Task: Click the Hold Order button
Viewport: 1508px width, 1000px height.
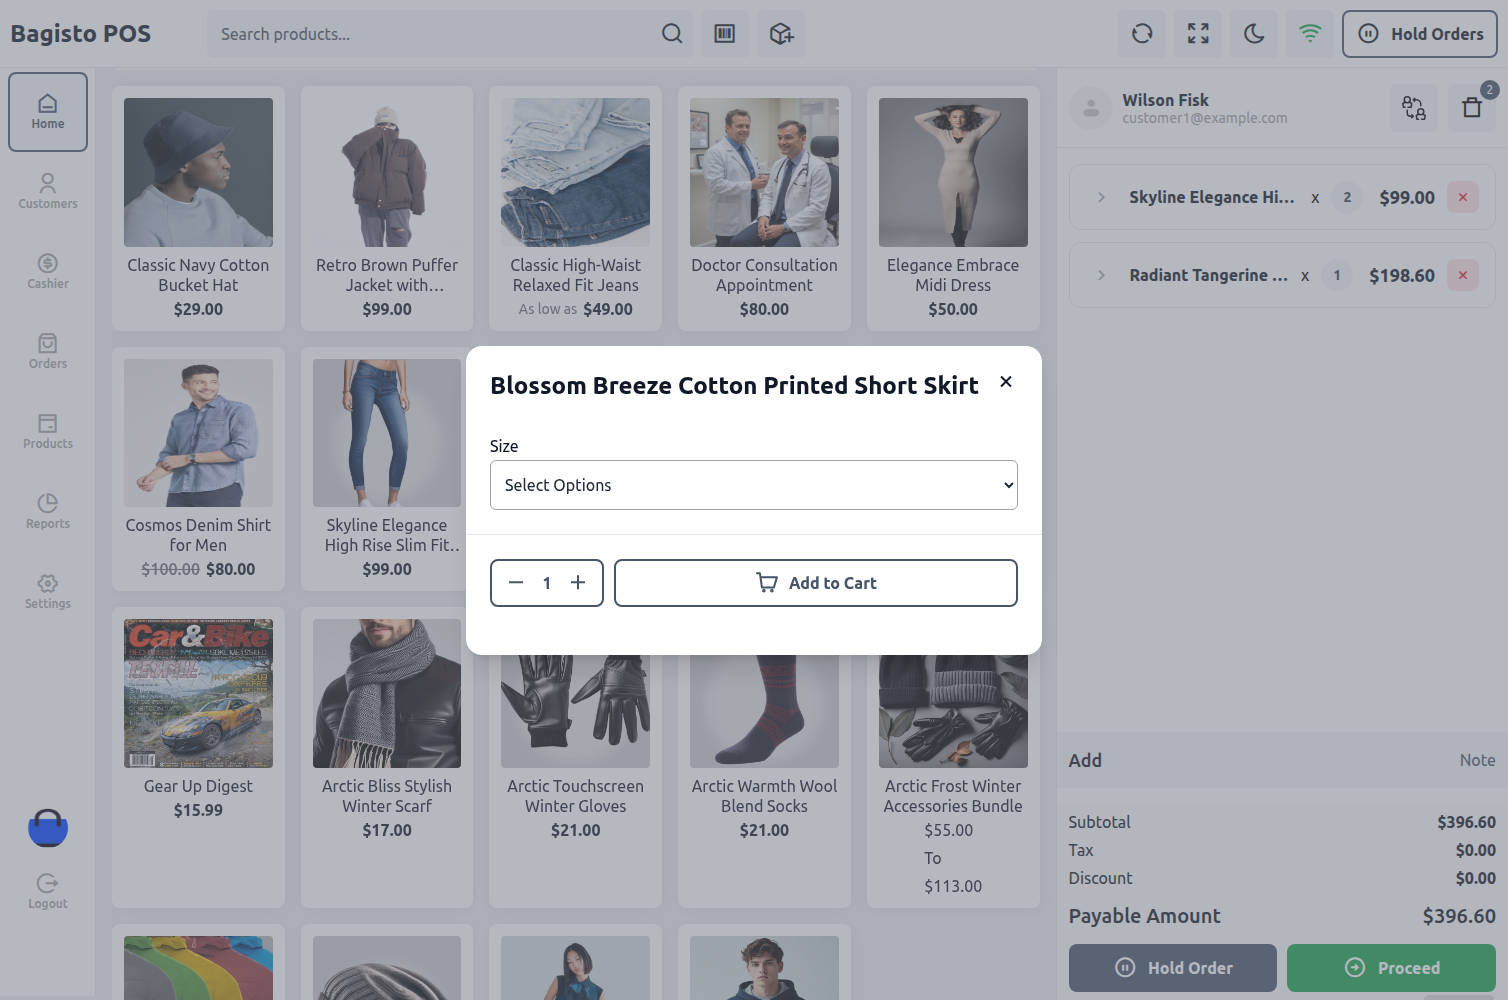Action: (1173, 968)
